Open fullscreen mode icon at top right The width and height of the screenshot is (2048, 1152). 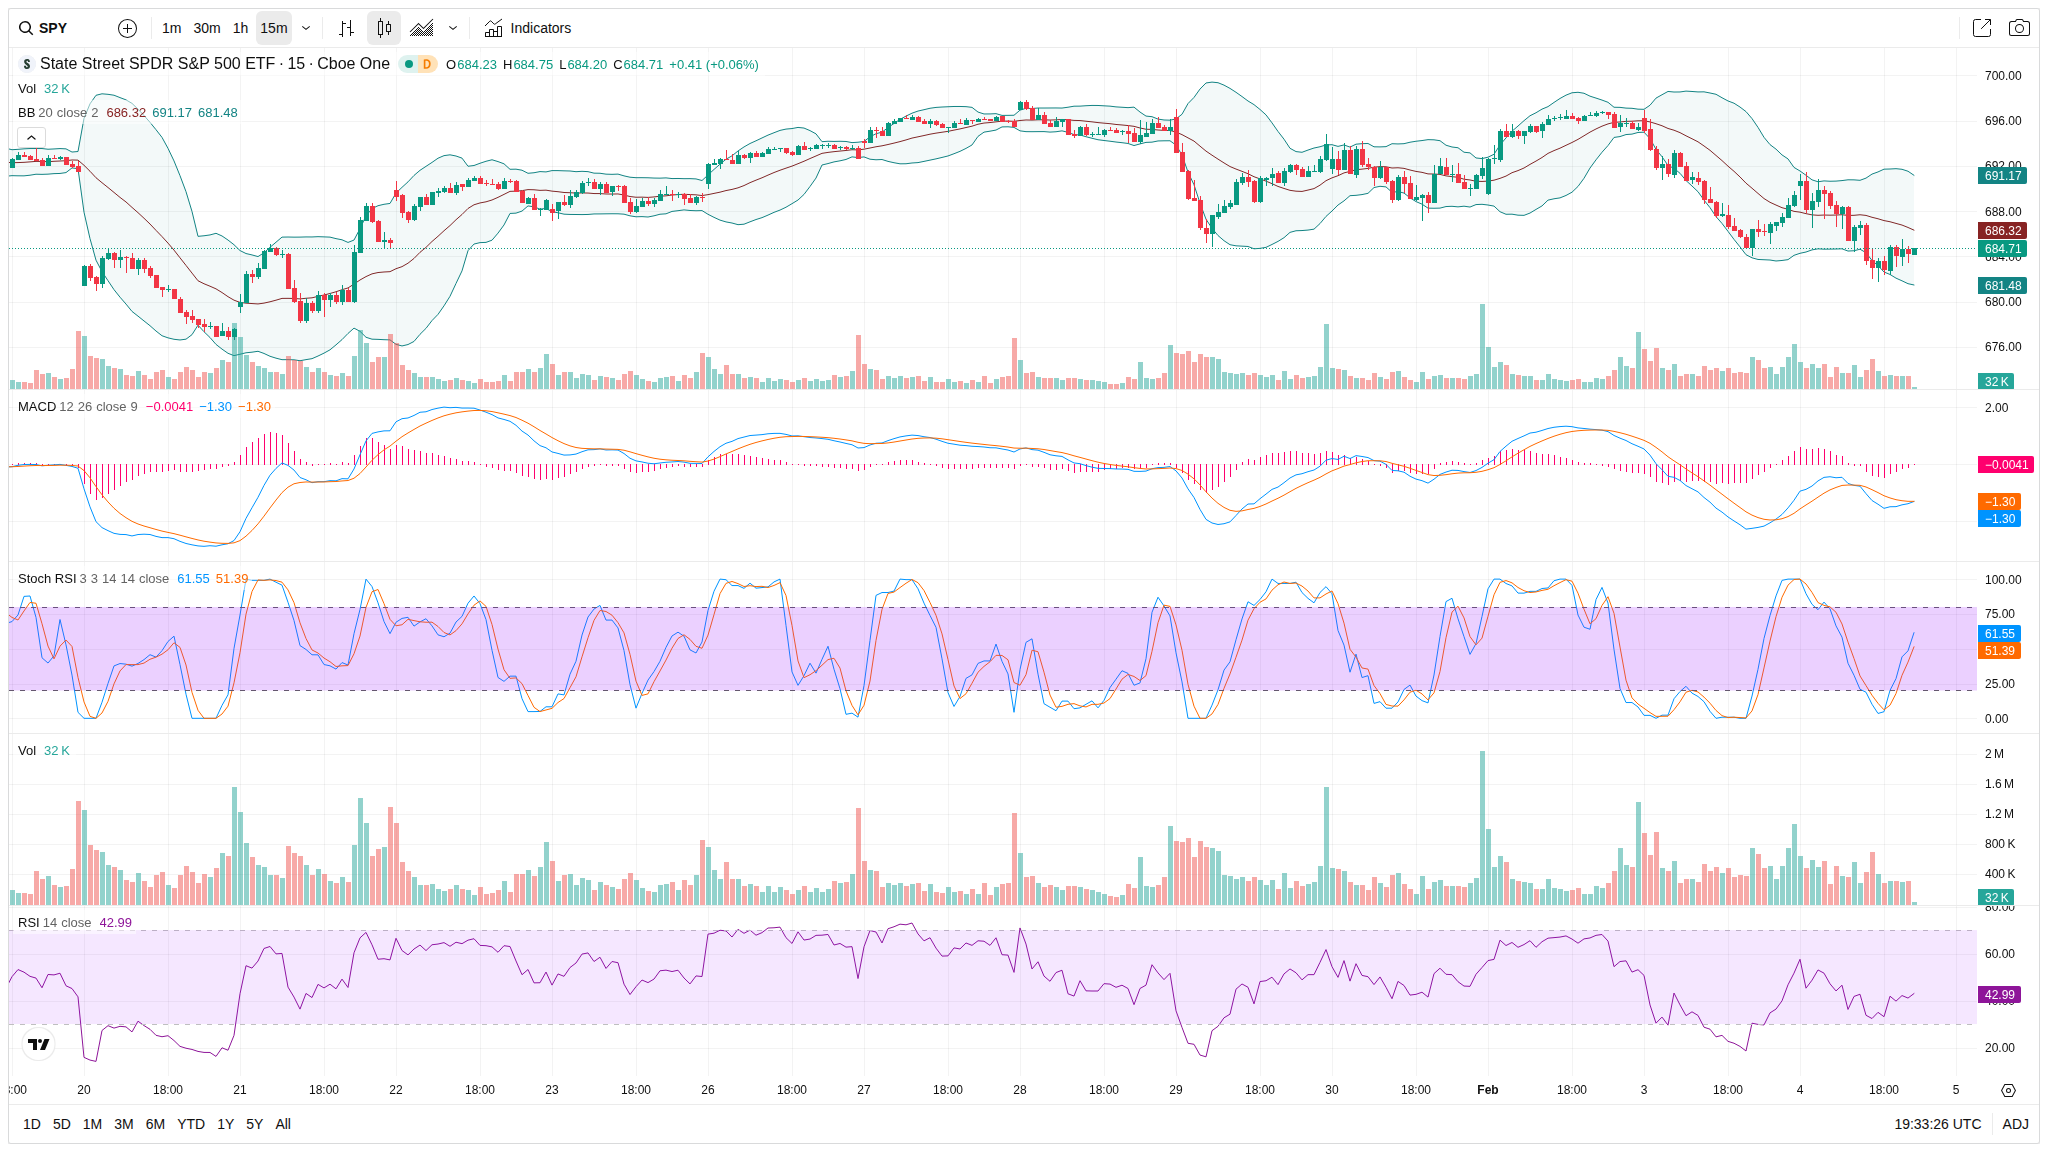point(1981,28)
